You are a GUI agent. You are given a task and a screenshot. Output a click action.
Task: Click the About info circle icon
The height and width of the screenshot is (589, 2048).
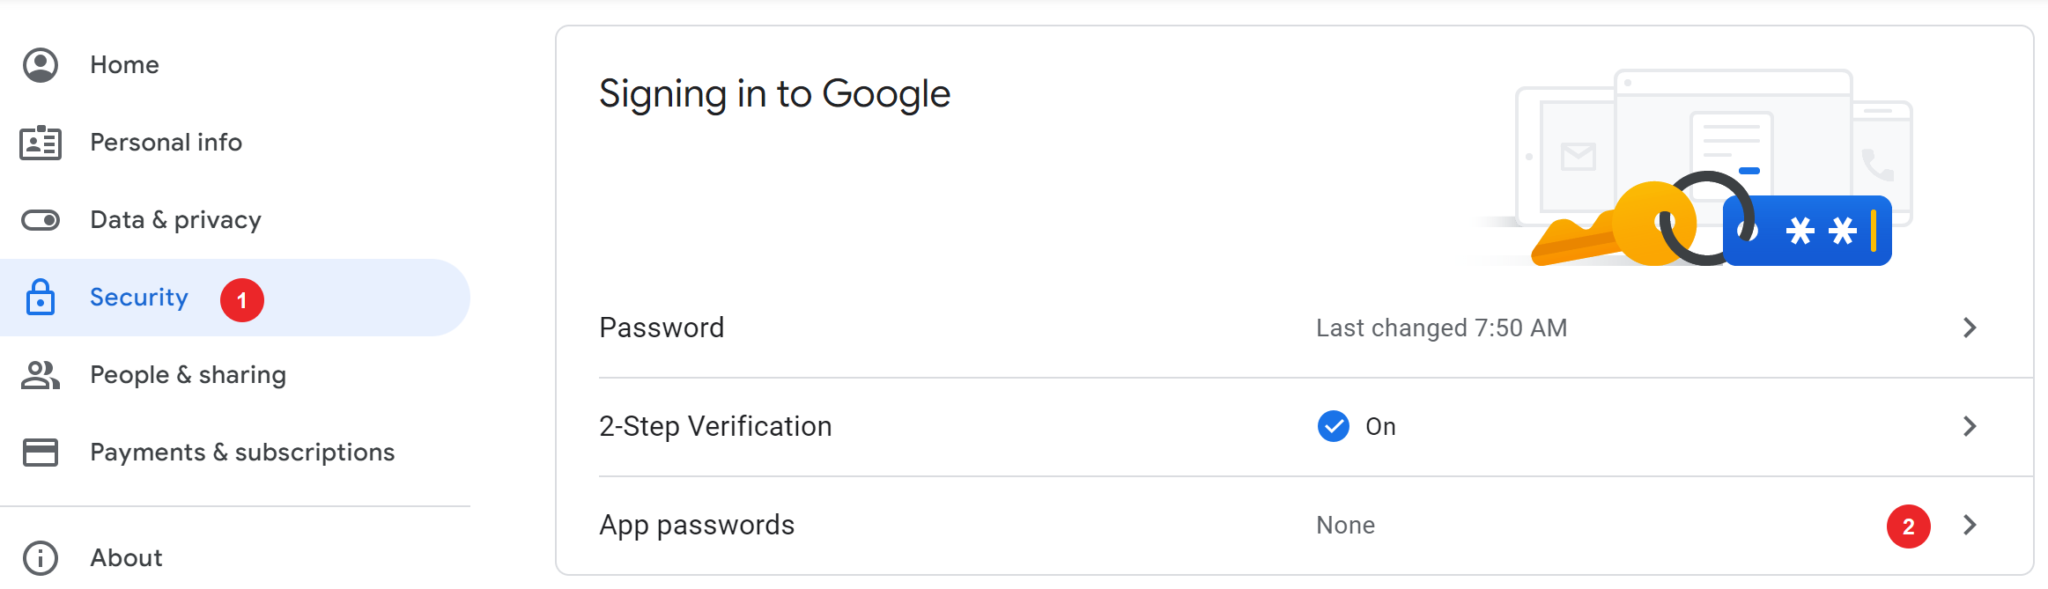pyautogui.click(x=41, y=558)
